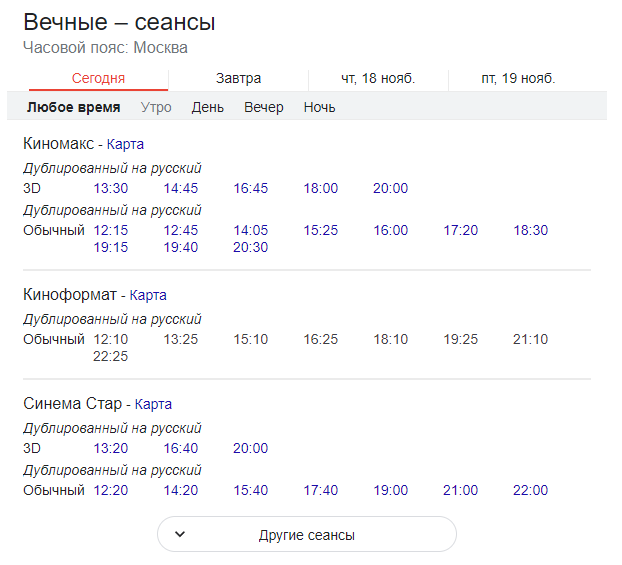
Task: Open the Киномакс Карта link
Action: [x=125, y=144]
